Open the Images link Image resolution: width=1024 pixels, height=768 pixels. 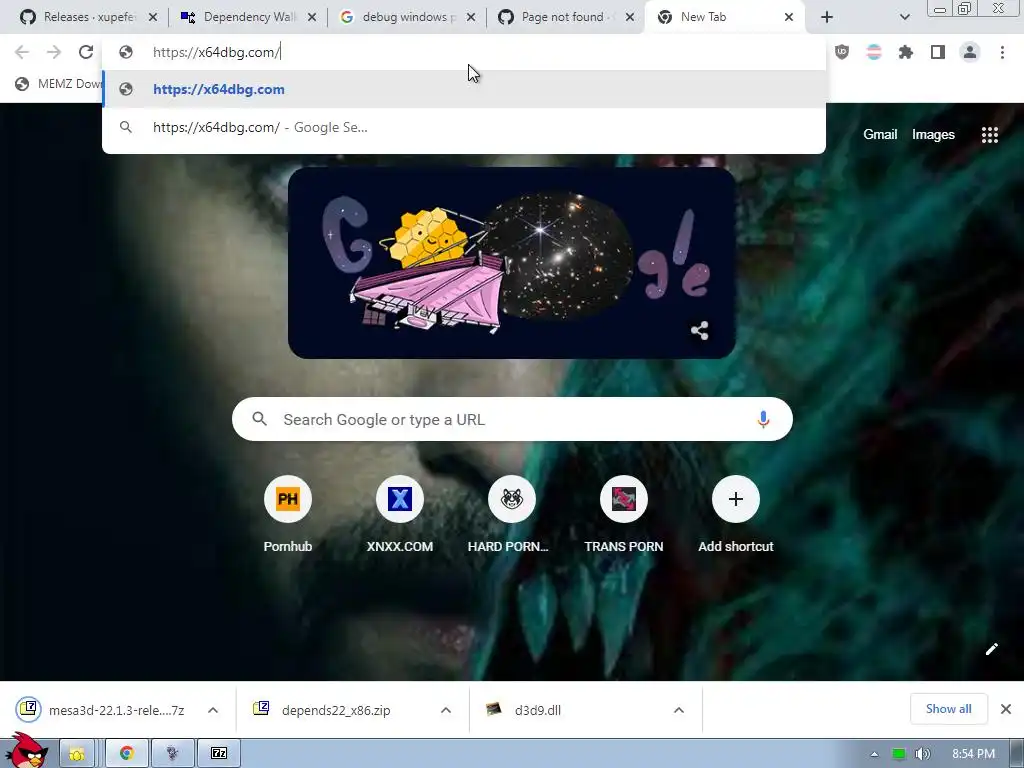[x=933, y=135]
